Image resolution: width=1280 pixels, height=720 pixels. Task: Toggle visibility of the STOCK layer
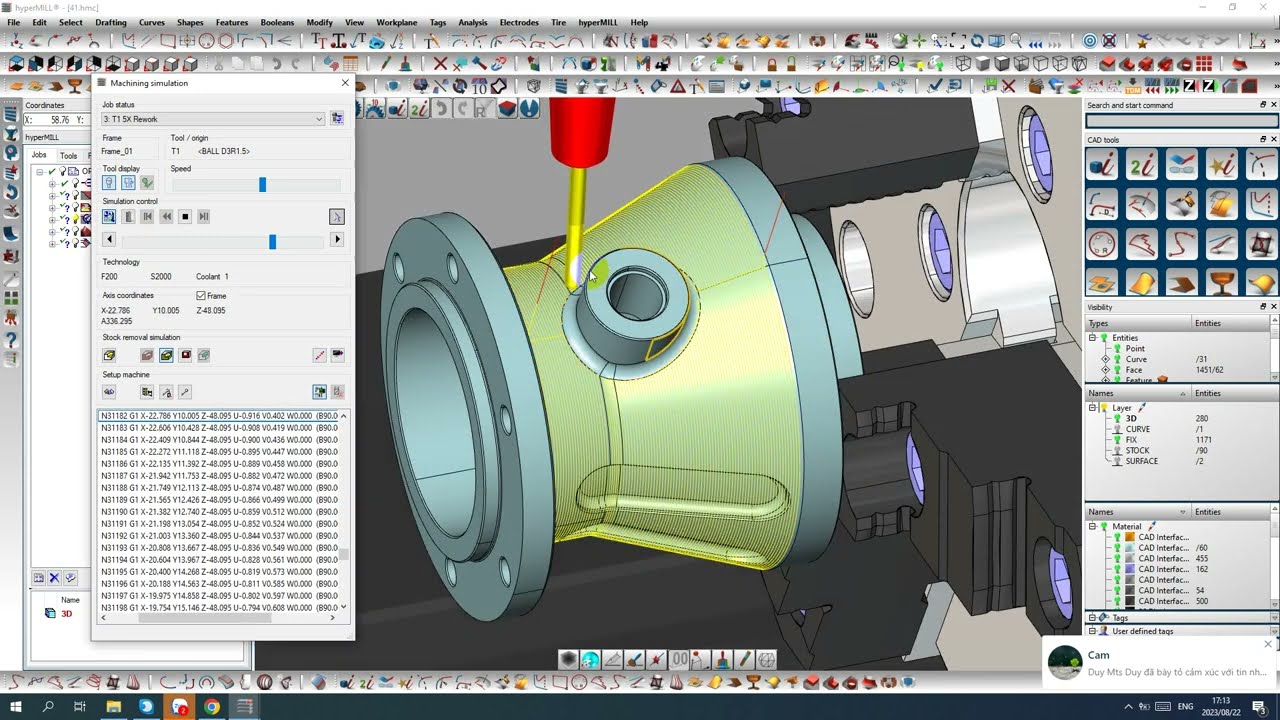tap(1117, 450)
